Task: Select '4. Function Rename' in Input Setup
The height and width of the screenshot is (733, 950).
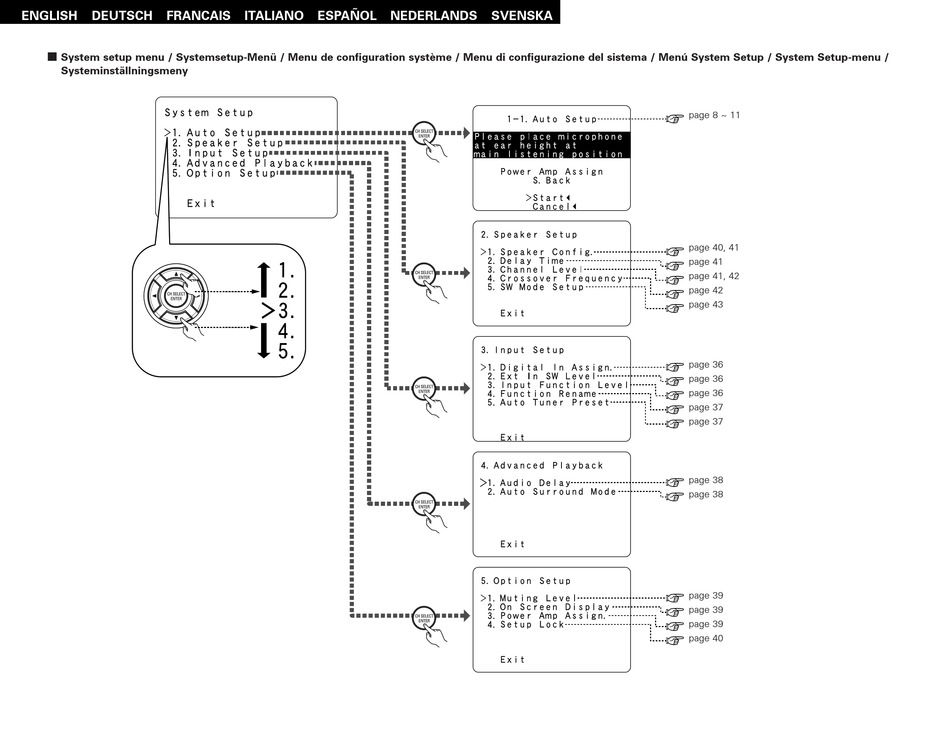Action: point(542,394)
